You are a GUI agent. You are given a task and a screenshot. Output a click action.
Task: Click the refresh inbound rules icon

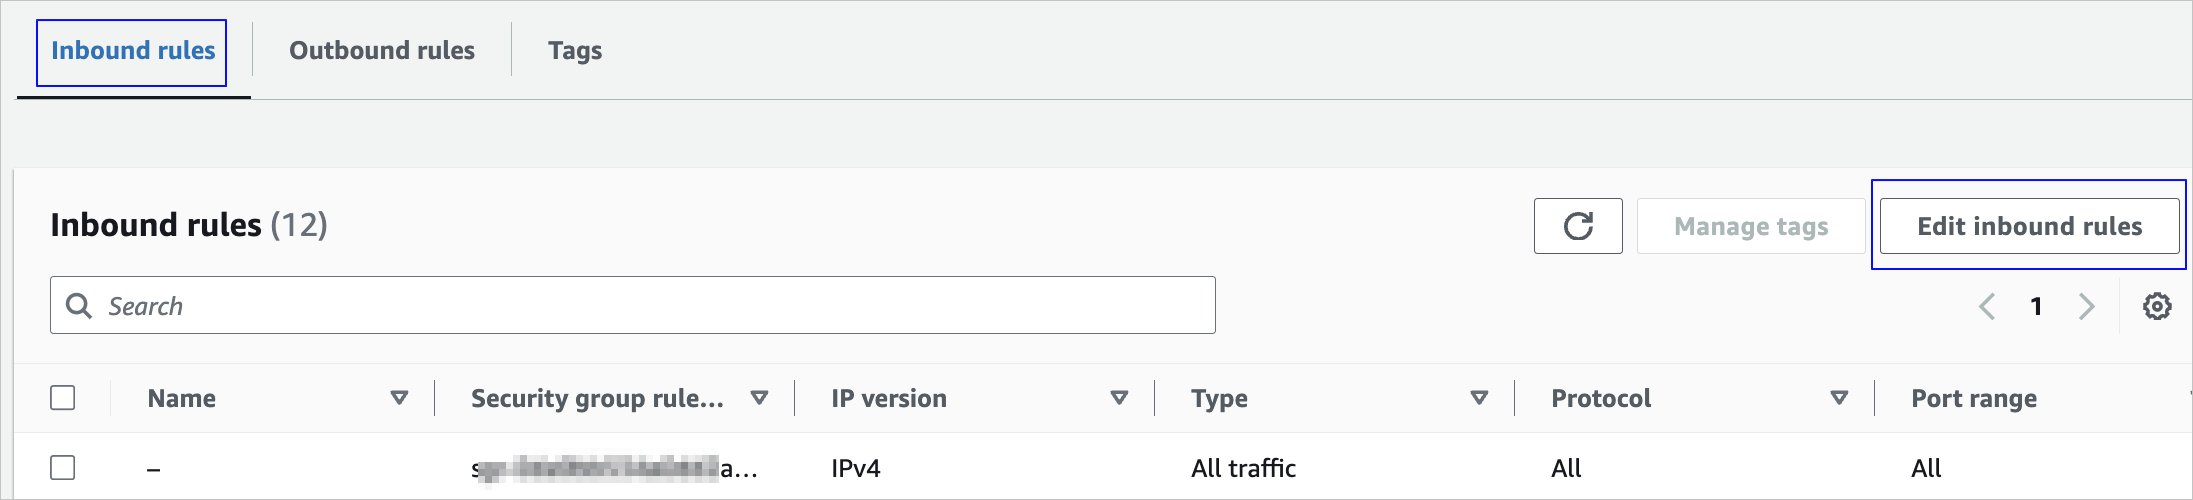coord(1578,226)
